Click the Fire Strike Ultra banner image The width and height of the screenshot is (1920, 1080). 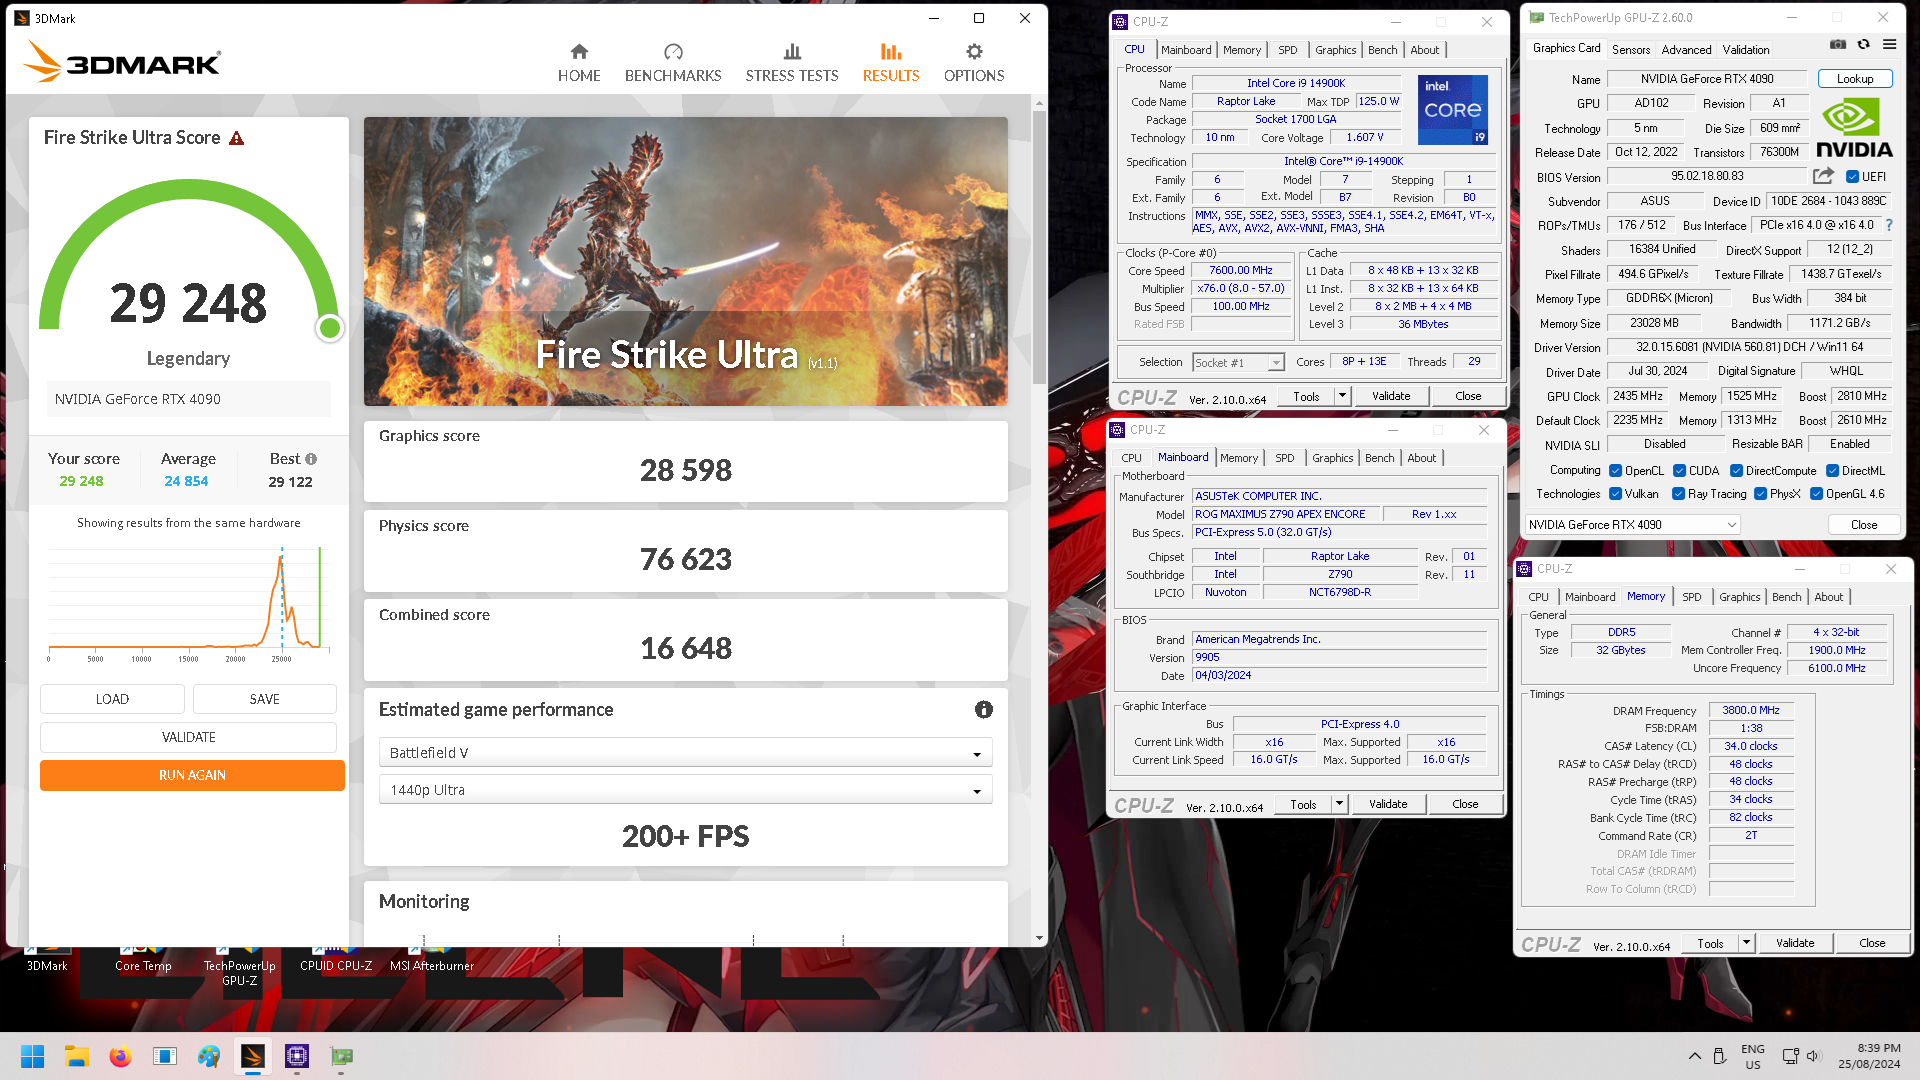pyautogui.click(x=685, y=261)
